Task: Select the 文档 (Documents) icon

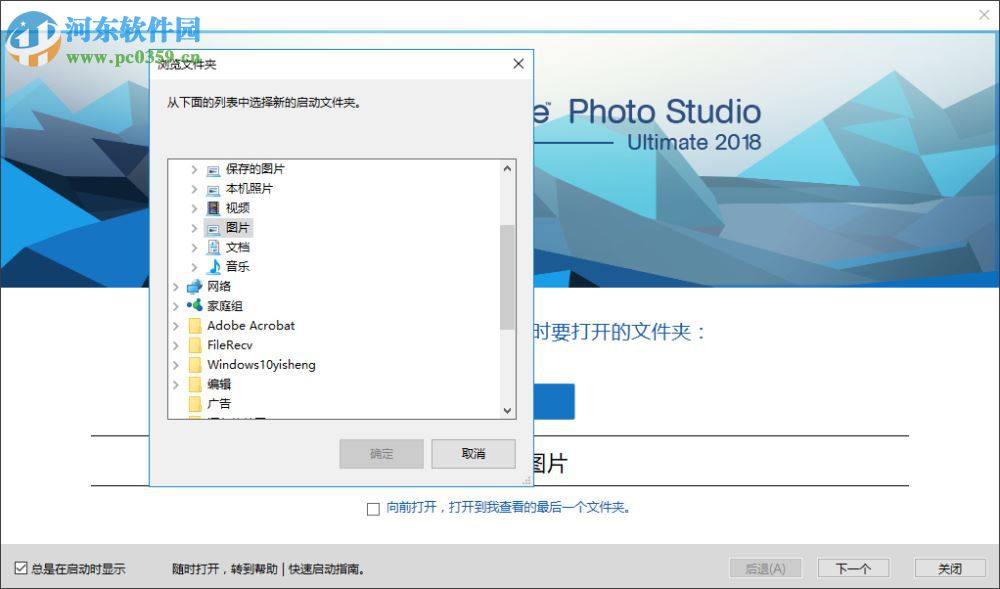Action: point(212,246)
